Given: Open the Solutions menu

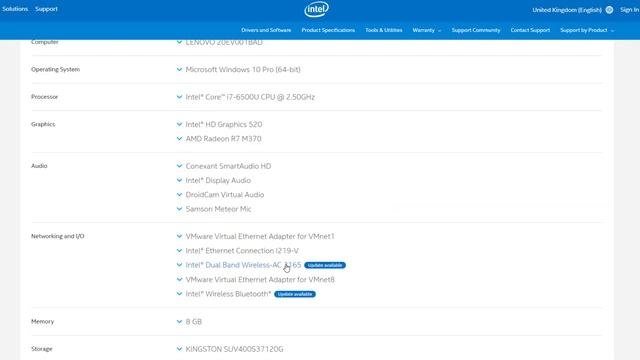Looking at the screenshot, I should (x=15, y=9).
